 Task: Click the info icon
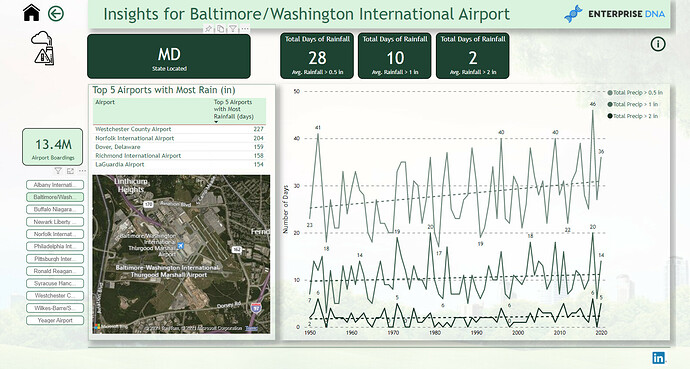658,44
